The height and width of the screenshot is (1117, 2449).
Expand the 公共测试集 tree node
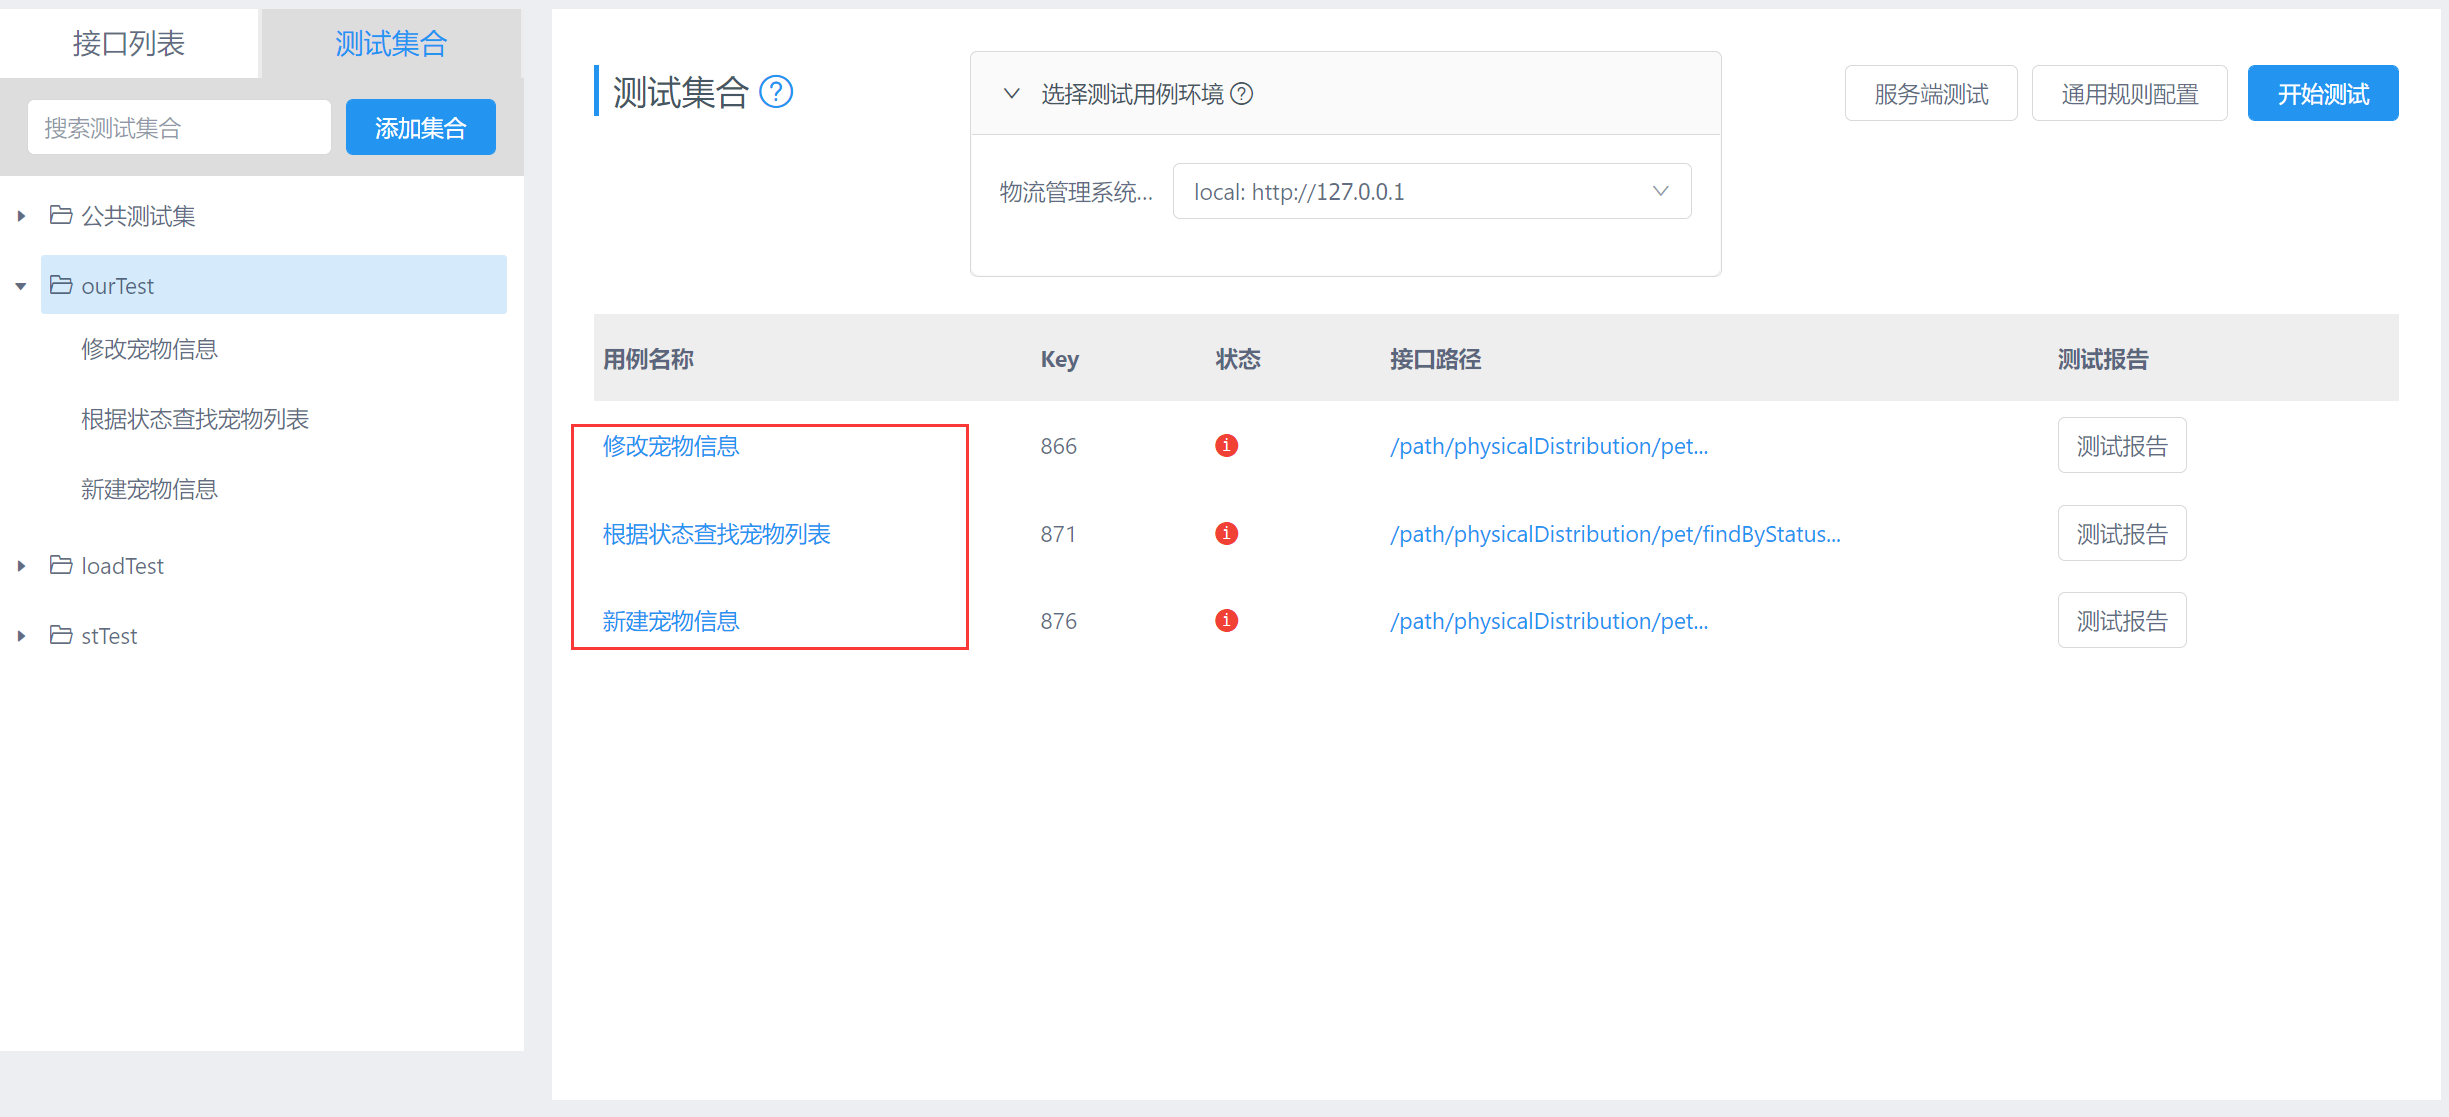pos(21,215)
